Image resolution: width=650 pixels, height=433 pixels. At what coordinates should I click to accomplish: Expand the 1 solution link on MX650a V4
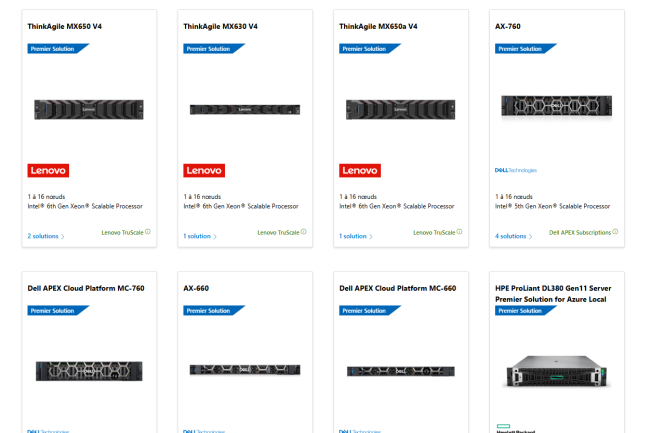pos(356,237)
